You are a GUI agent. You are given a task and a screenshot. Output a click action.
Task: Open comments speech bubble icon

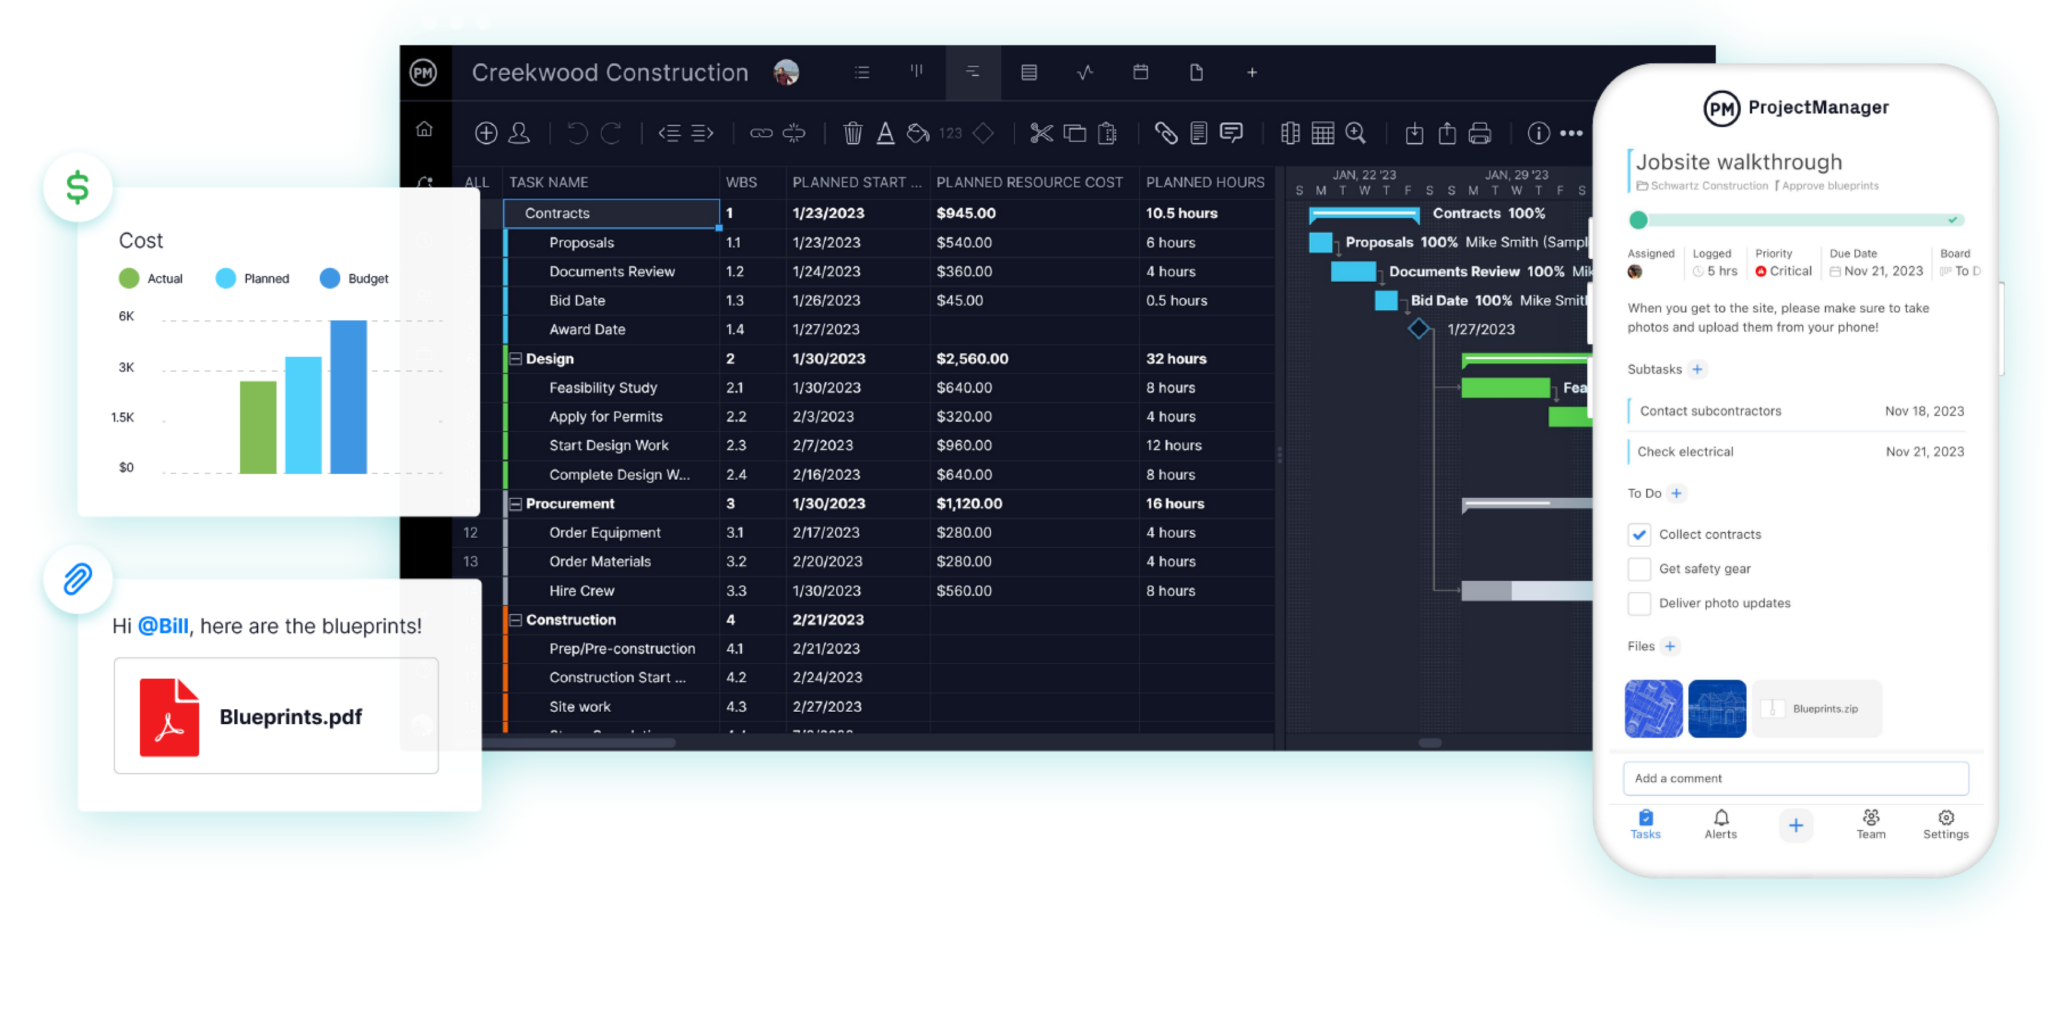point(1232,133)
